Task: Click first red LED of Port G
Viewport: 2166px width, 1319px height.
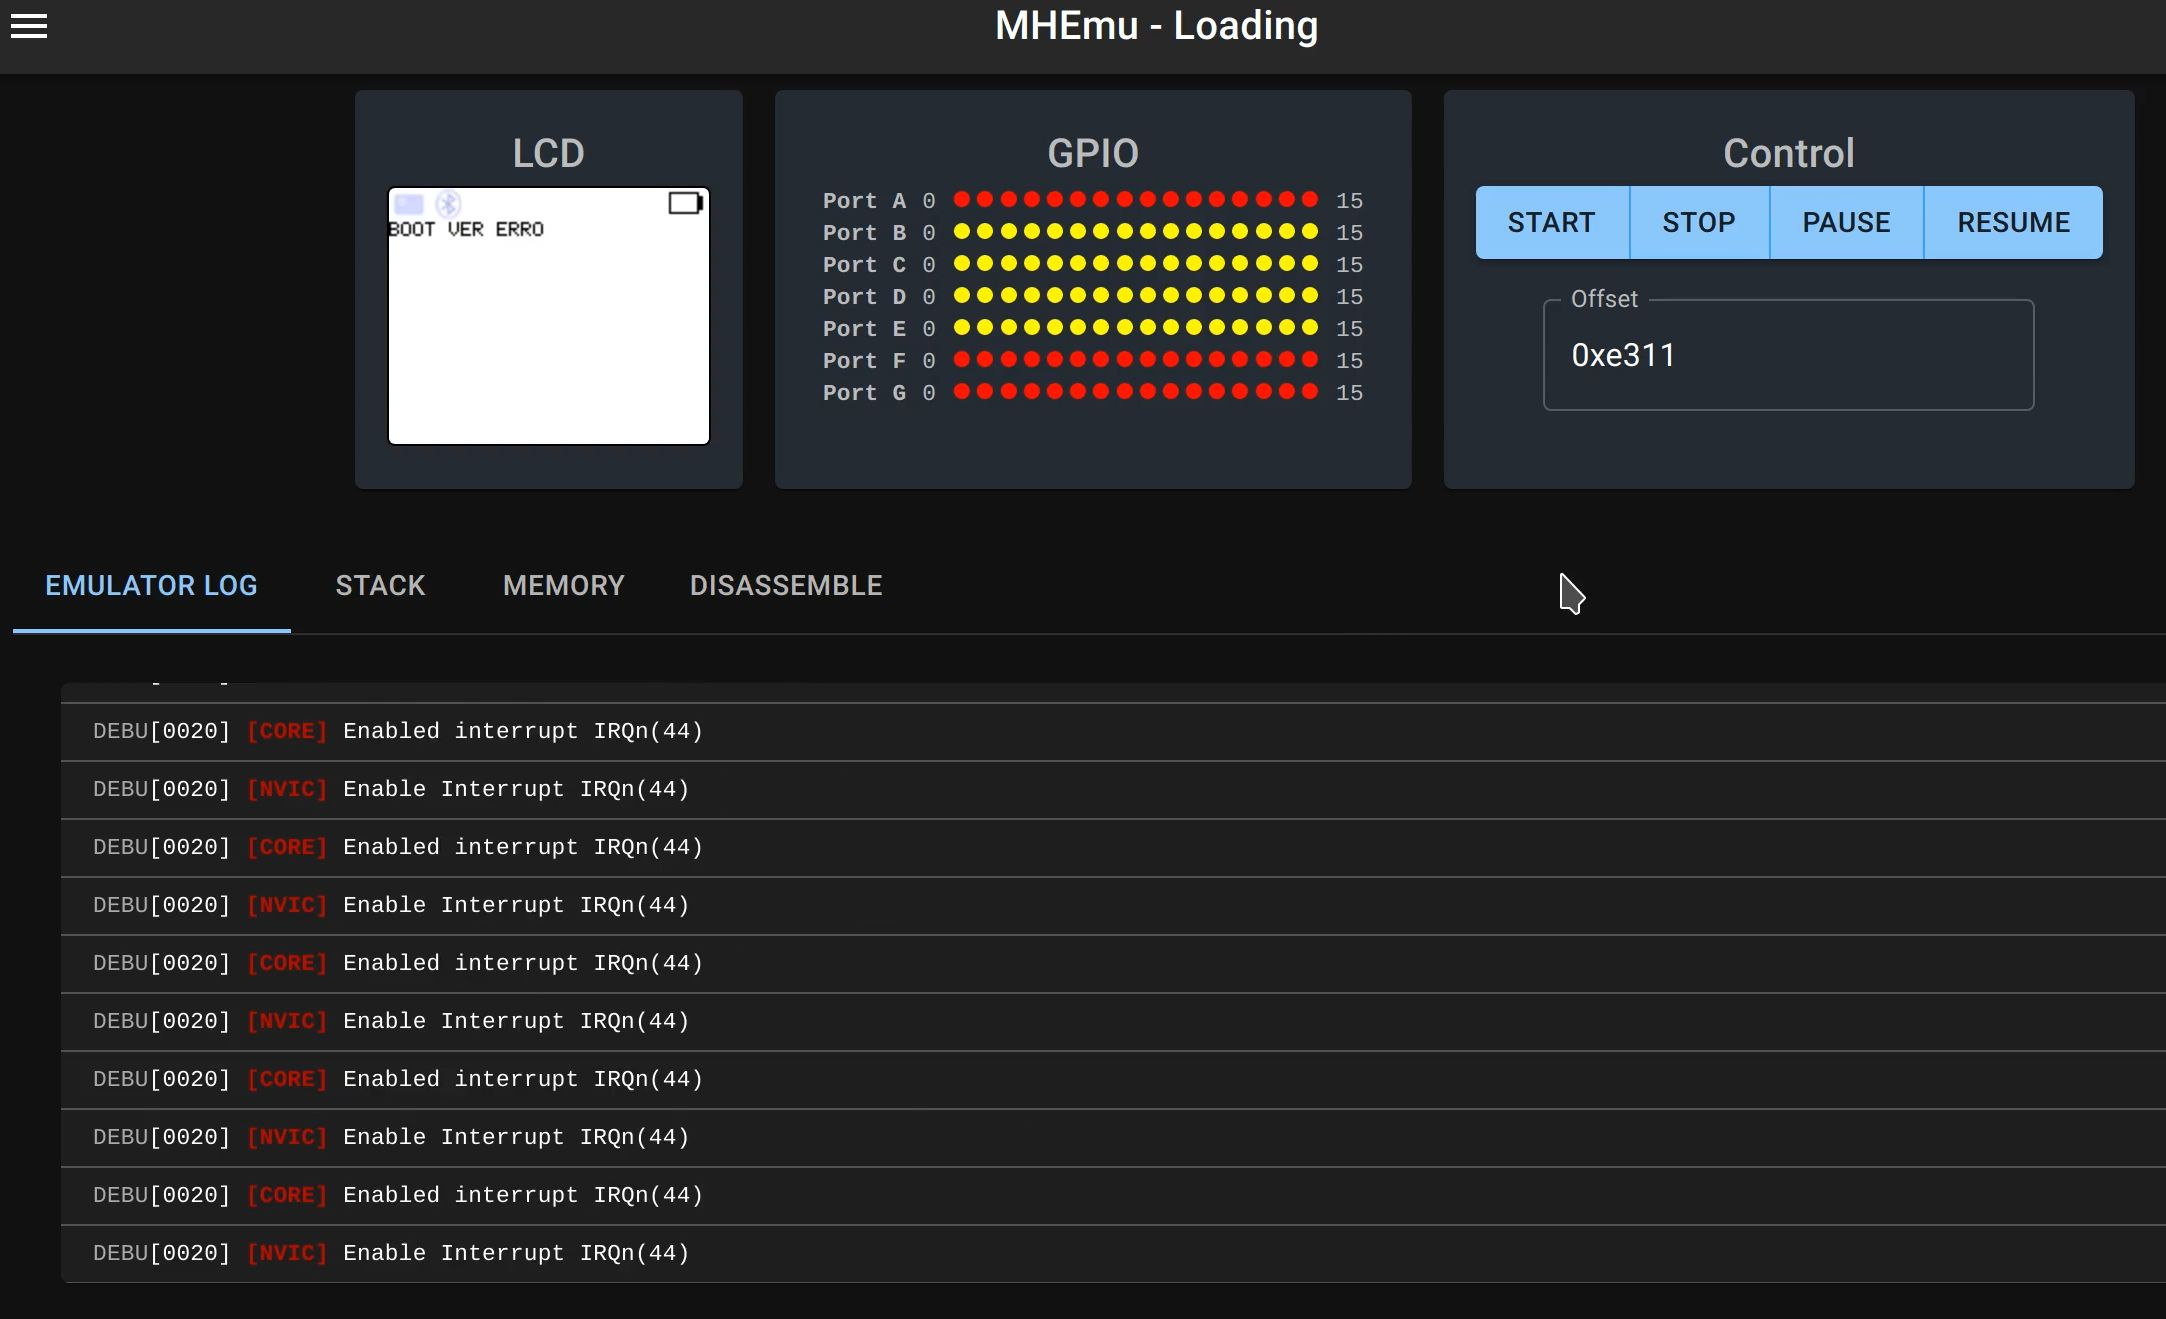Action: 961,391
